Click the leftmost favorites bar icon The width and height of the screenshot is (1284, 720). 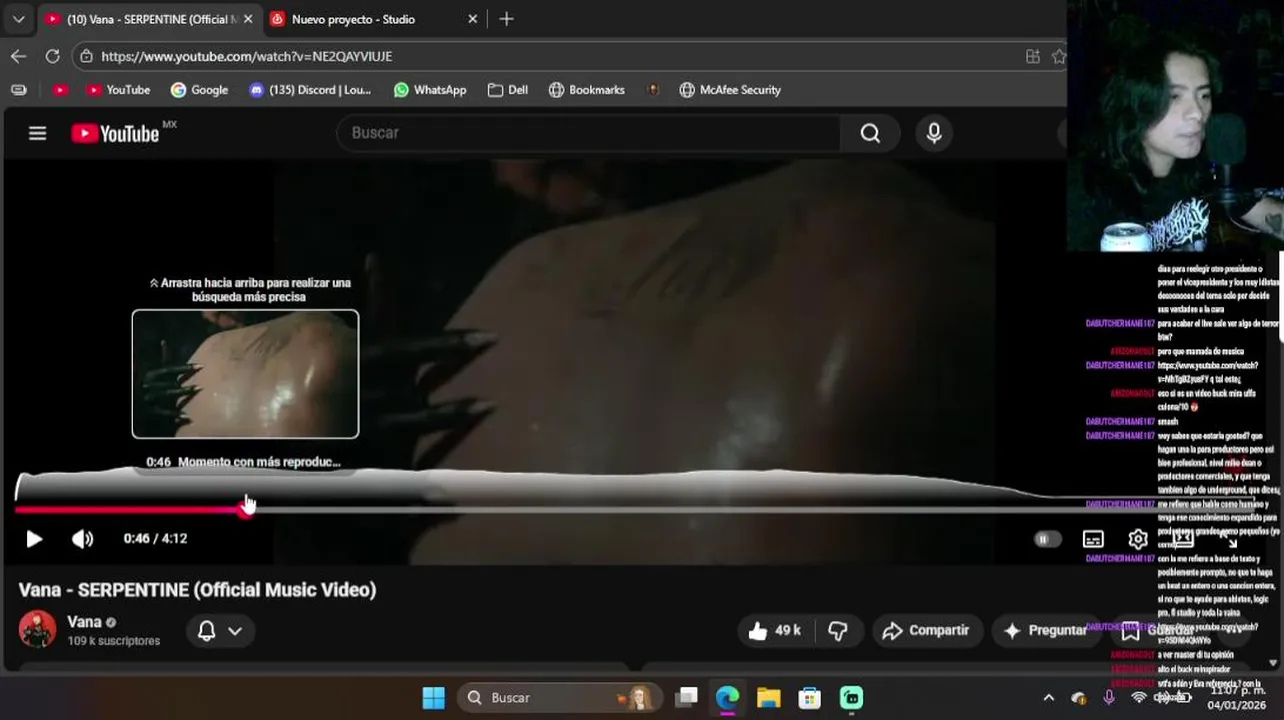pos(19,90)
